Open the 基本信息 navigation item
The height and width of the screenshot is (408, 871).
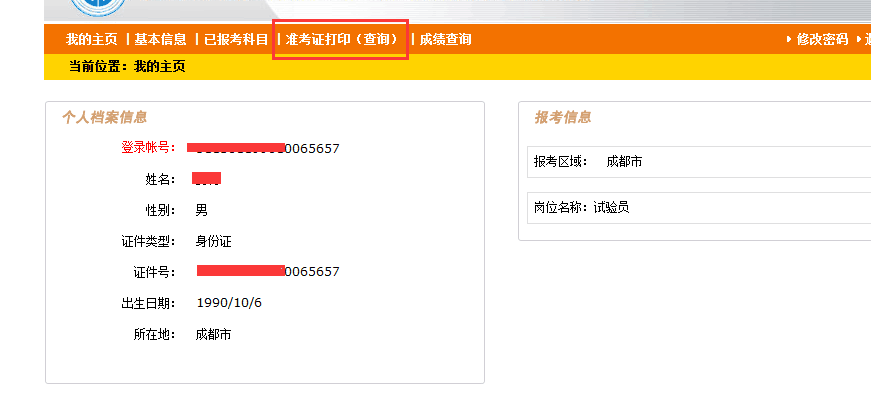pyautogui.click(x=161, y=39)
